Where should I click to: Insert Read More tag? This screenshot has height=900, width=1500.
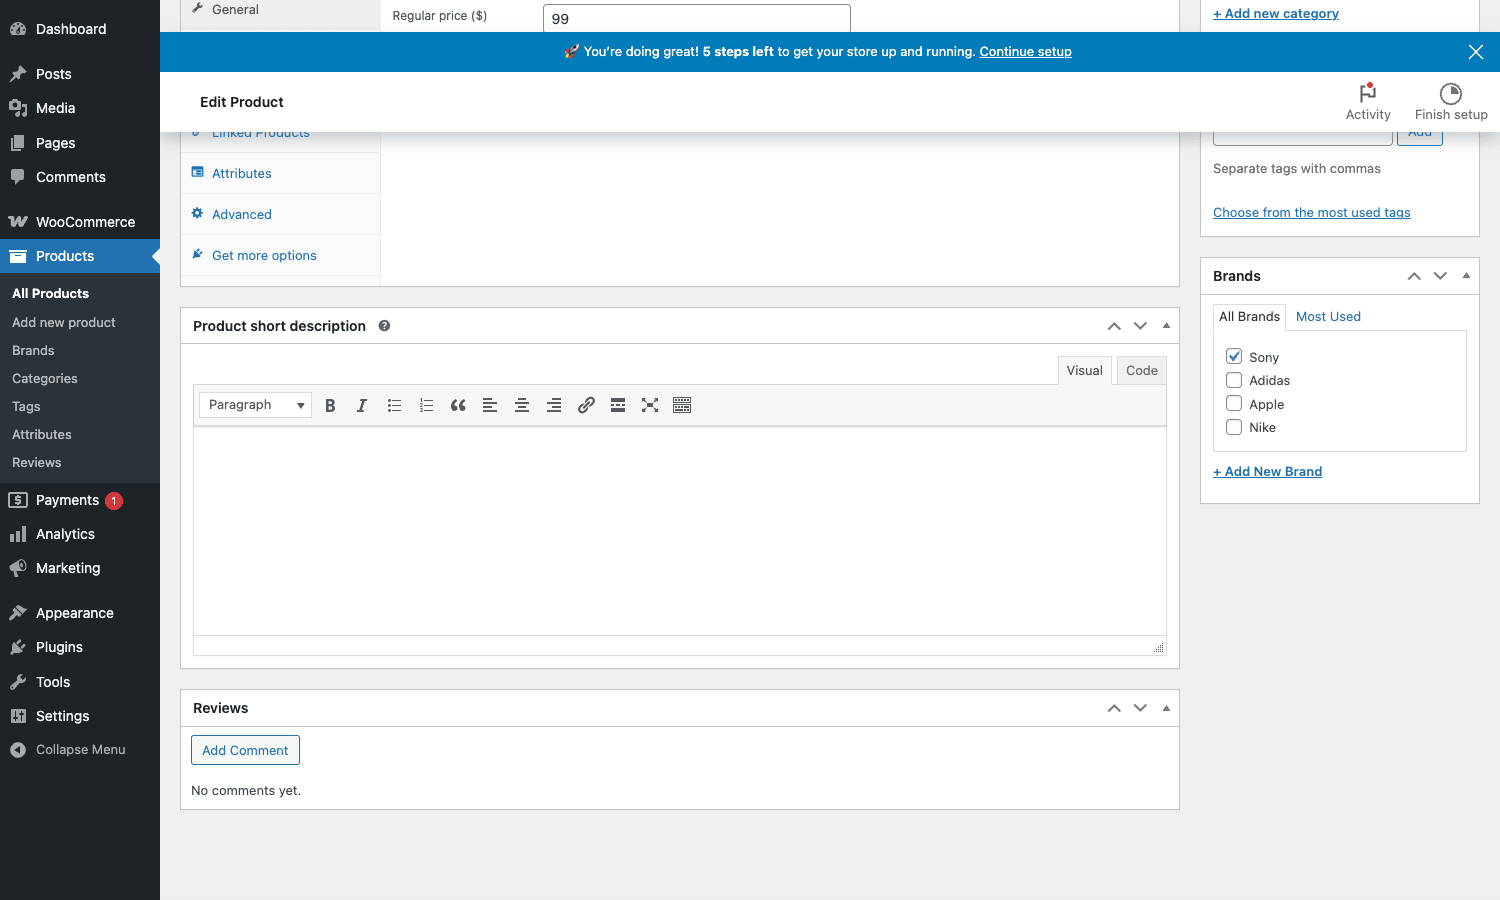click(x=618, y=405)
